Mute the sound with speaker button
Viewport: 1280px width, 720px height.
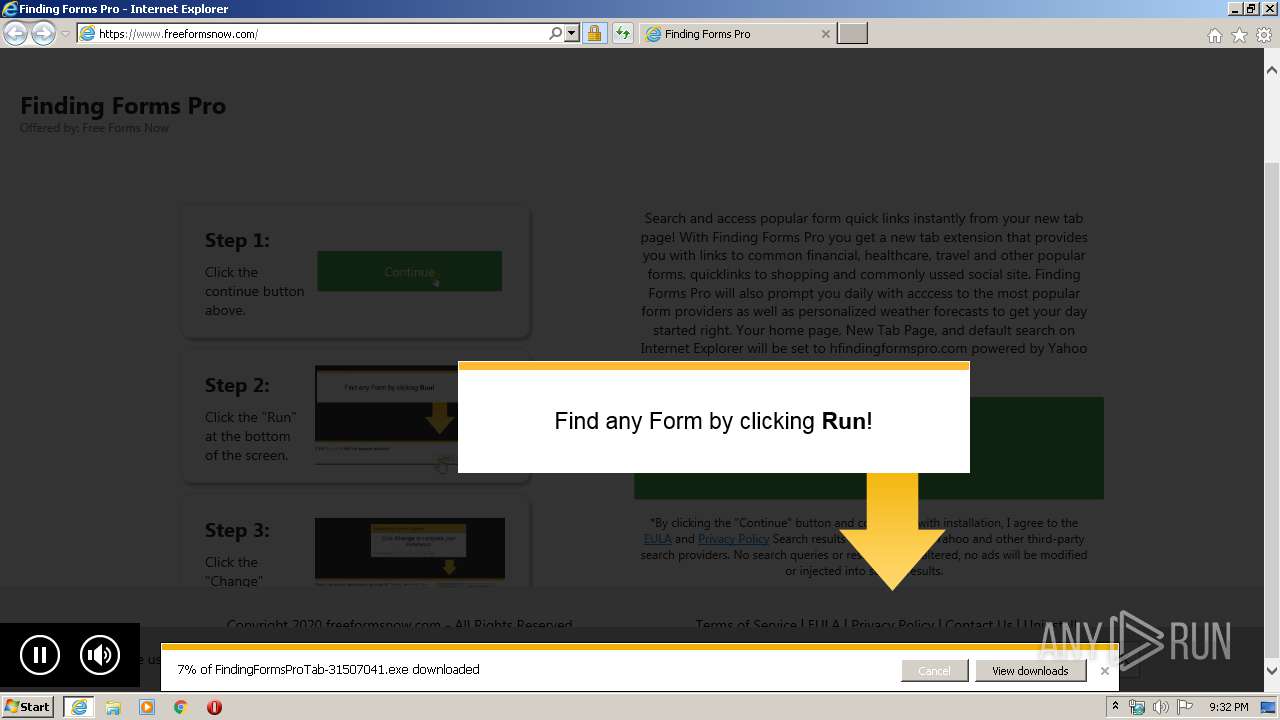point(99,656)
